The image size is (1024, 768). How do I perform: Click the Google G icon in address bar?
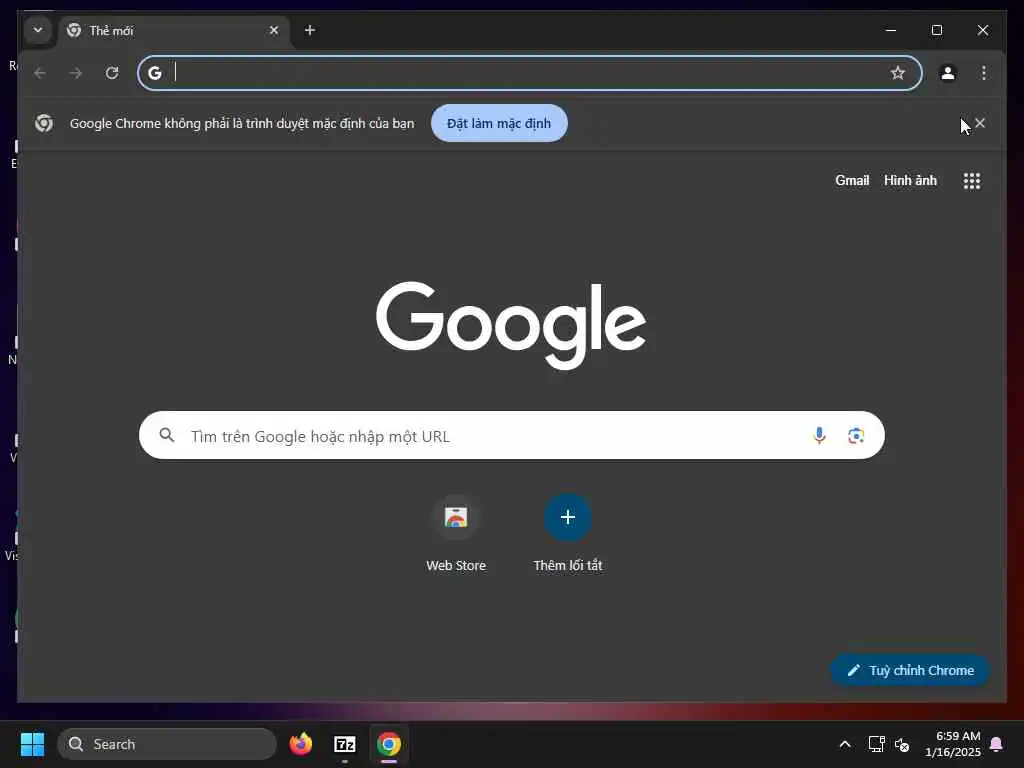point(155,73)
